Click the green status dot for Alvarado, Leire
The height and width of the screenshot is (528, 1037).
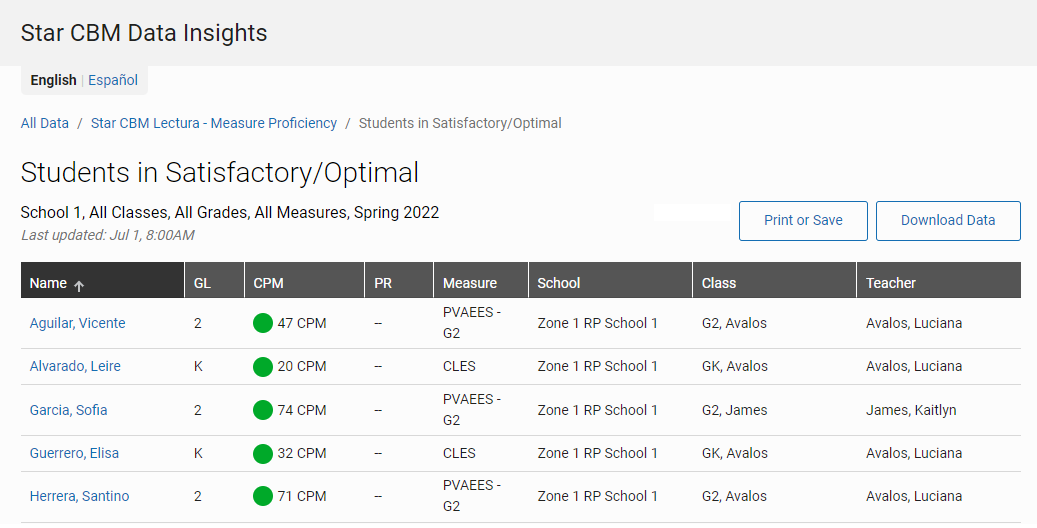point(263,367)
